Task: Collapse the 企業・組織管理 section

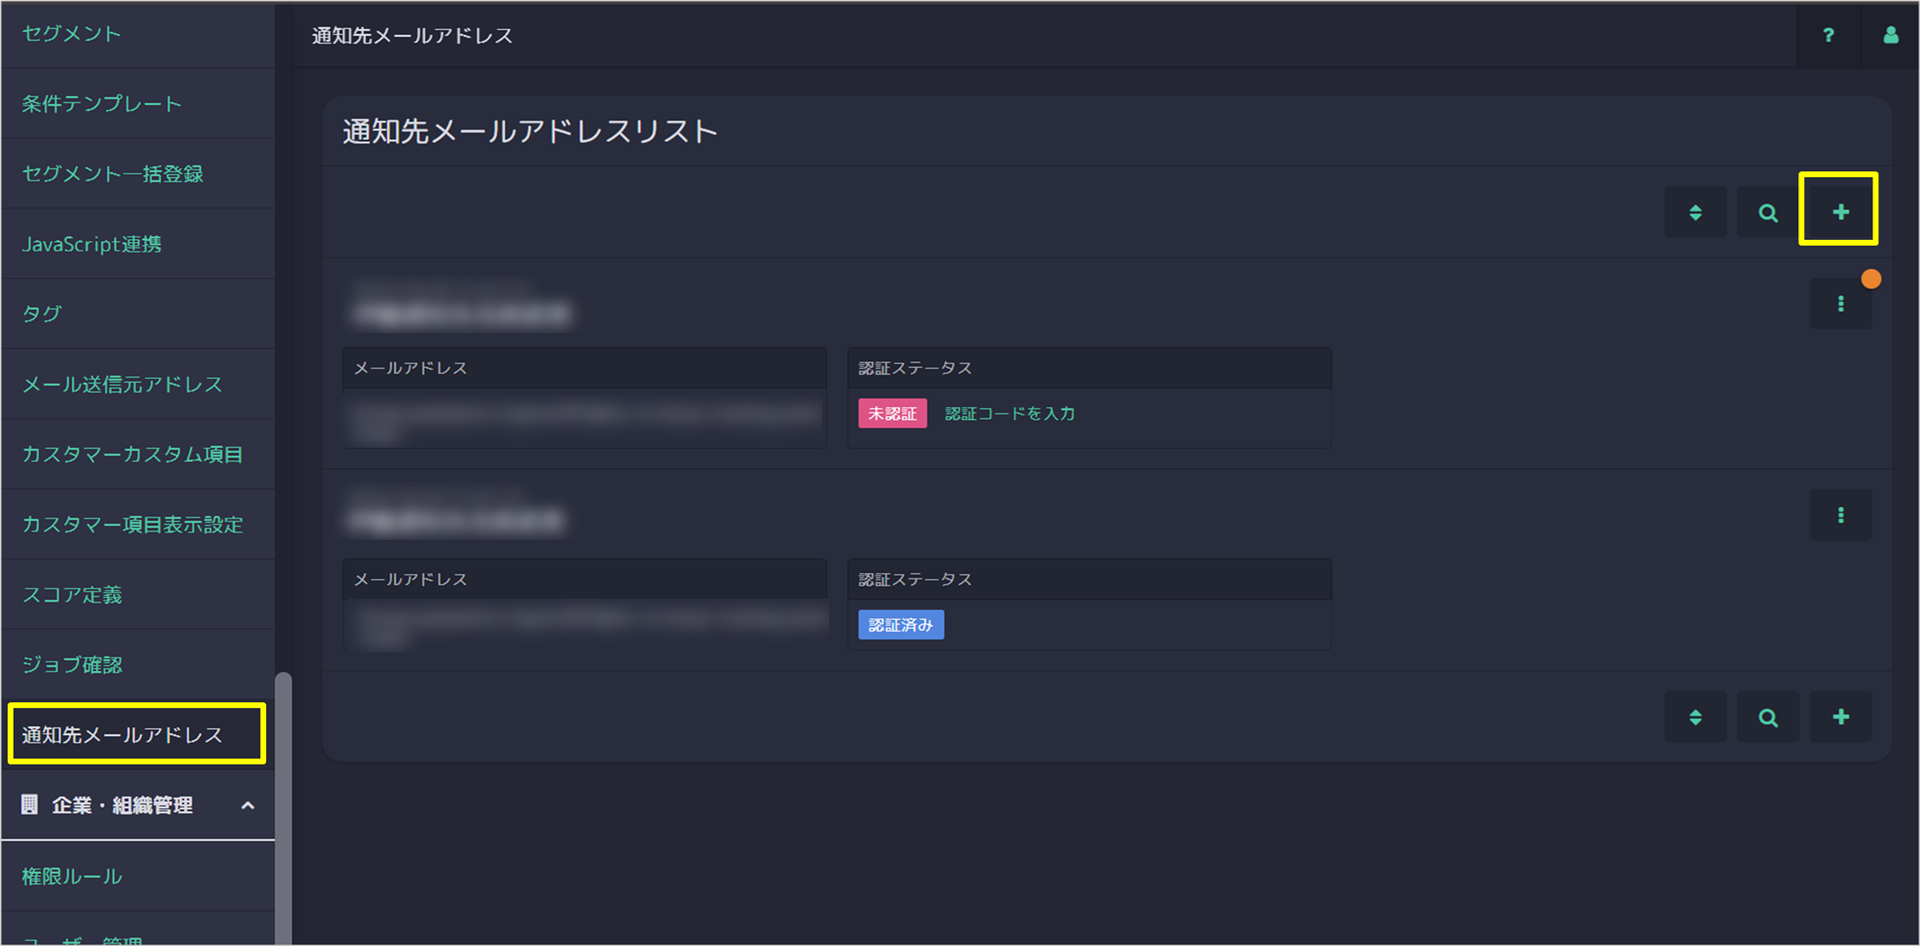Action: pos(249,805)
